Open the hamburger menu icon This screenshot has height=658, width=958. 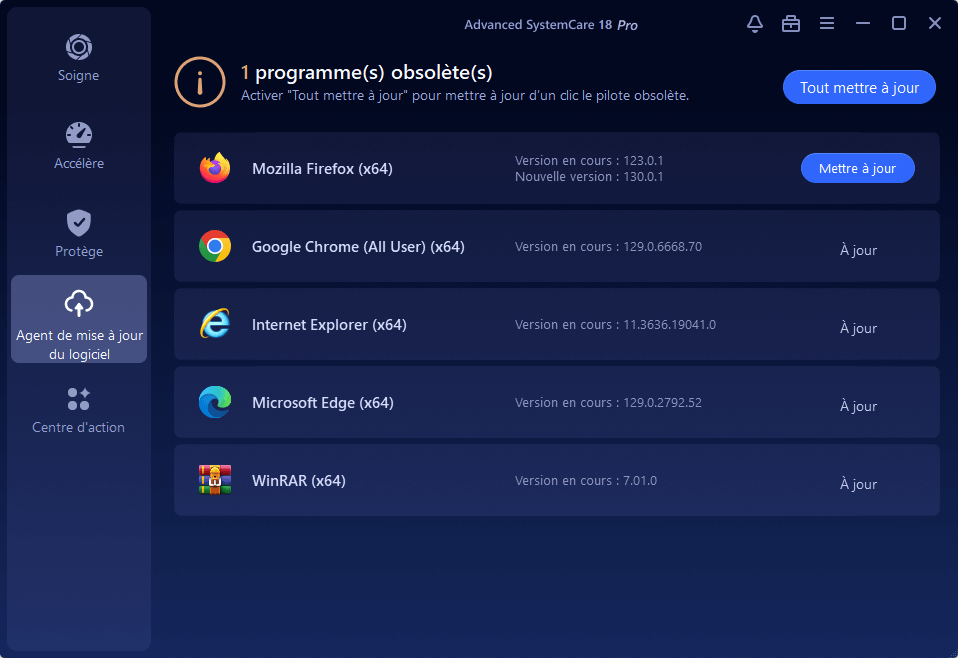click(x=827, y=23)
